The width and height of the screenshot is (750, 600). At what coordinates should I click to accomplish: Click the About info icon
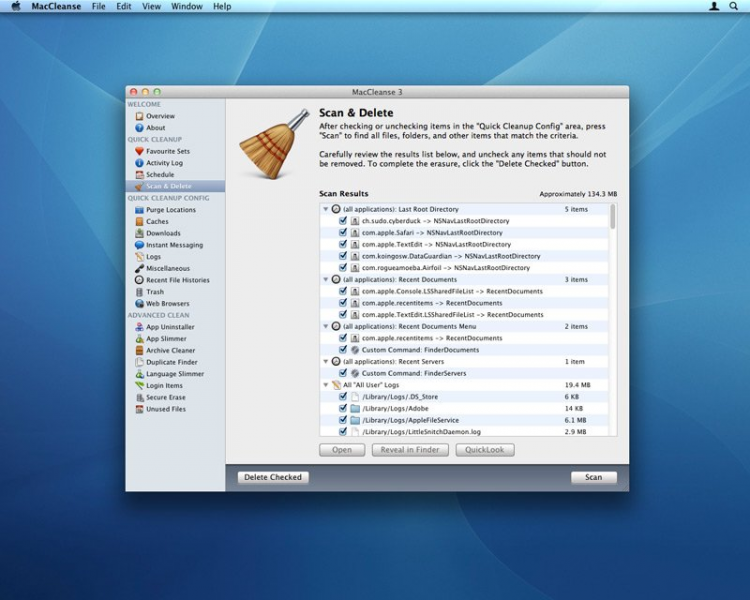[139, 128]
